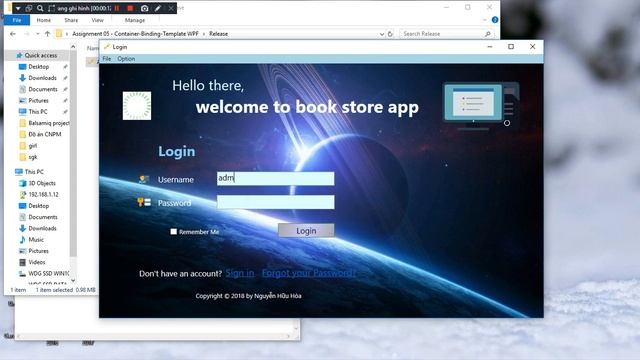Open the Forgot your Password link
The image size is (640, 360).
click(x=309, y=273)
